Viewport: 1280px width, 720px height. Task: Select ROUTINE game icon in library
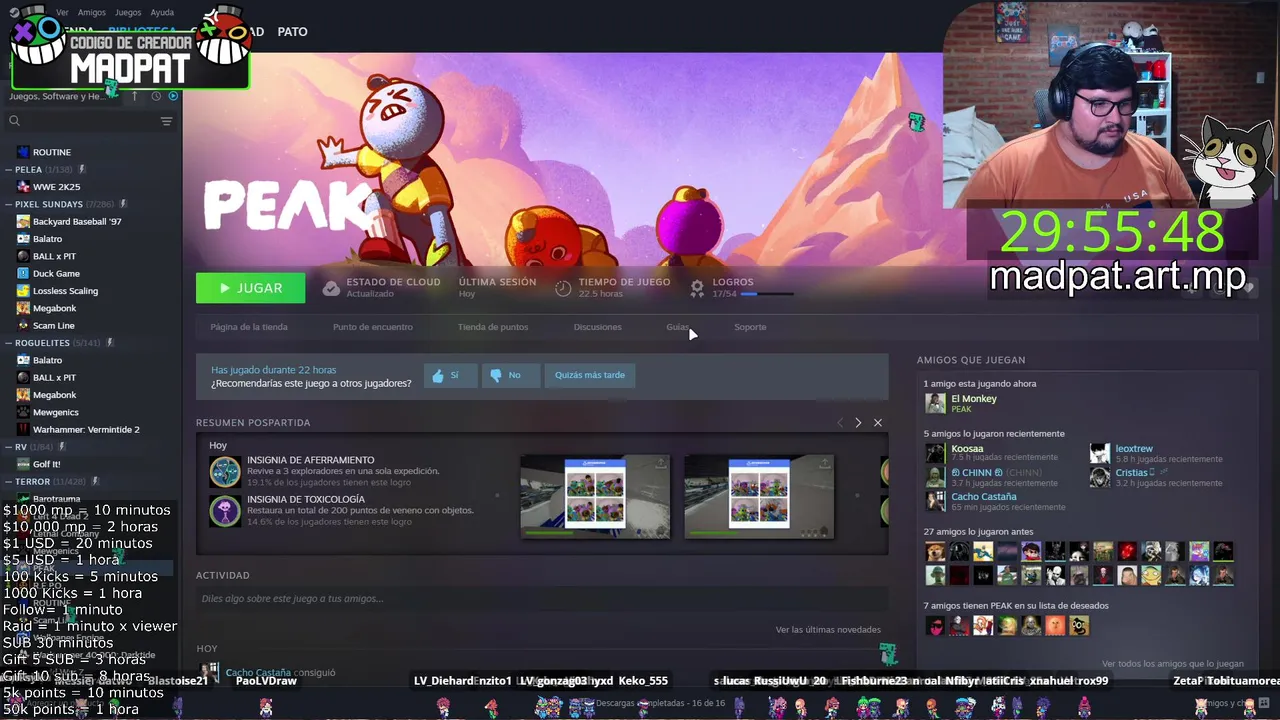tap(23, 152)
